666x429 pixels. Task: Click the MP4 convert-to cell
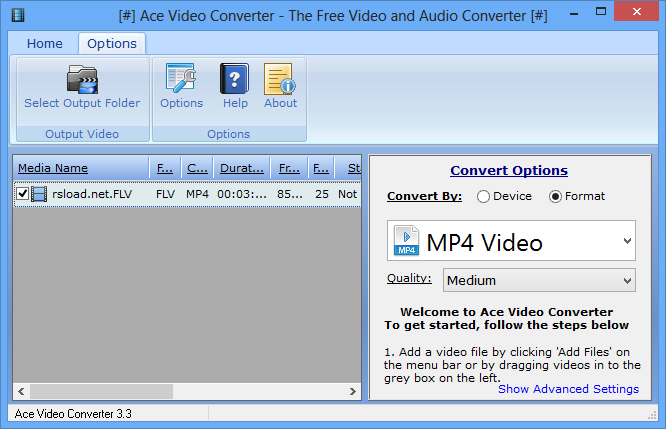197,194
